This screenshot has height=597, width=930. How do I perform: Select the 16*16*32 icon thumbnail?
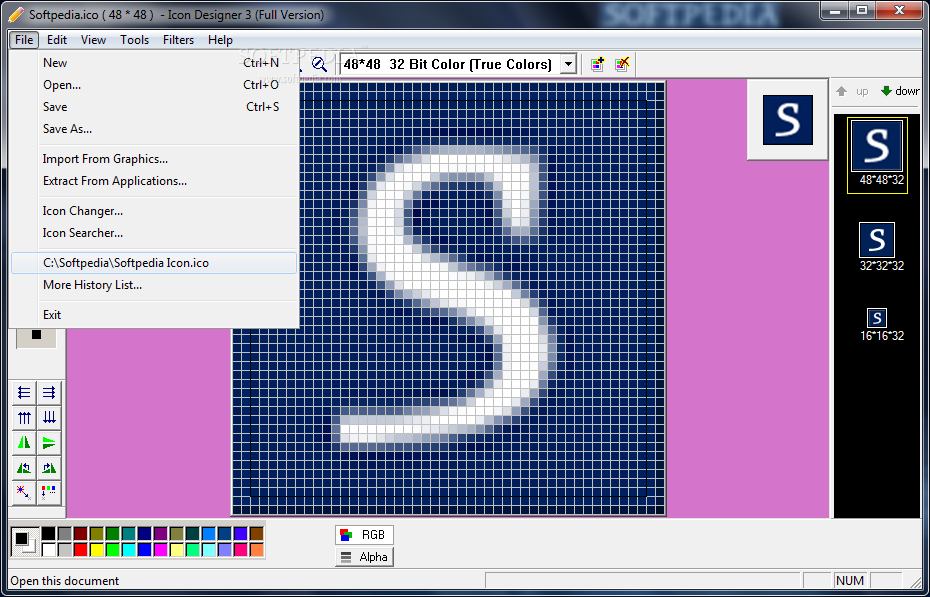tap(877, 318)
